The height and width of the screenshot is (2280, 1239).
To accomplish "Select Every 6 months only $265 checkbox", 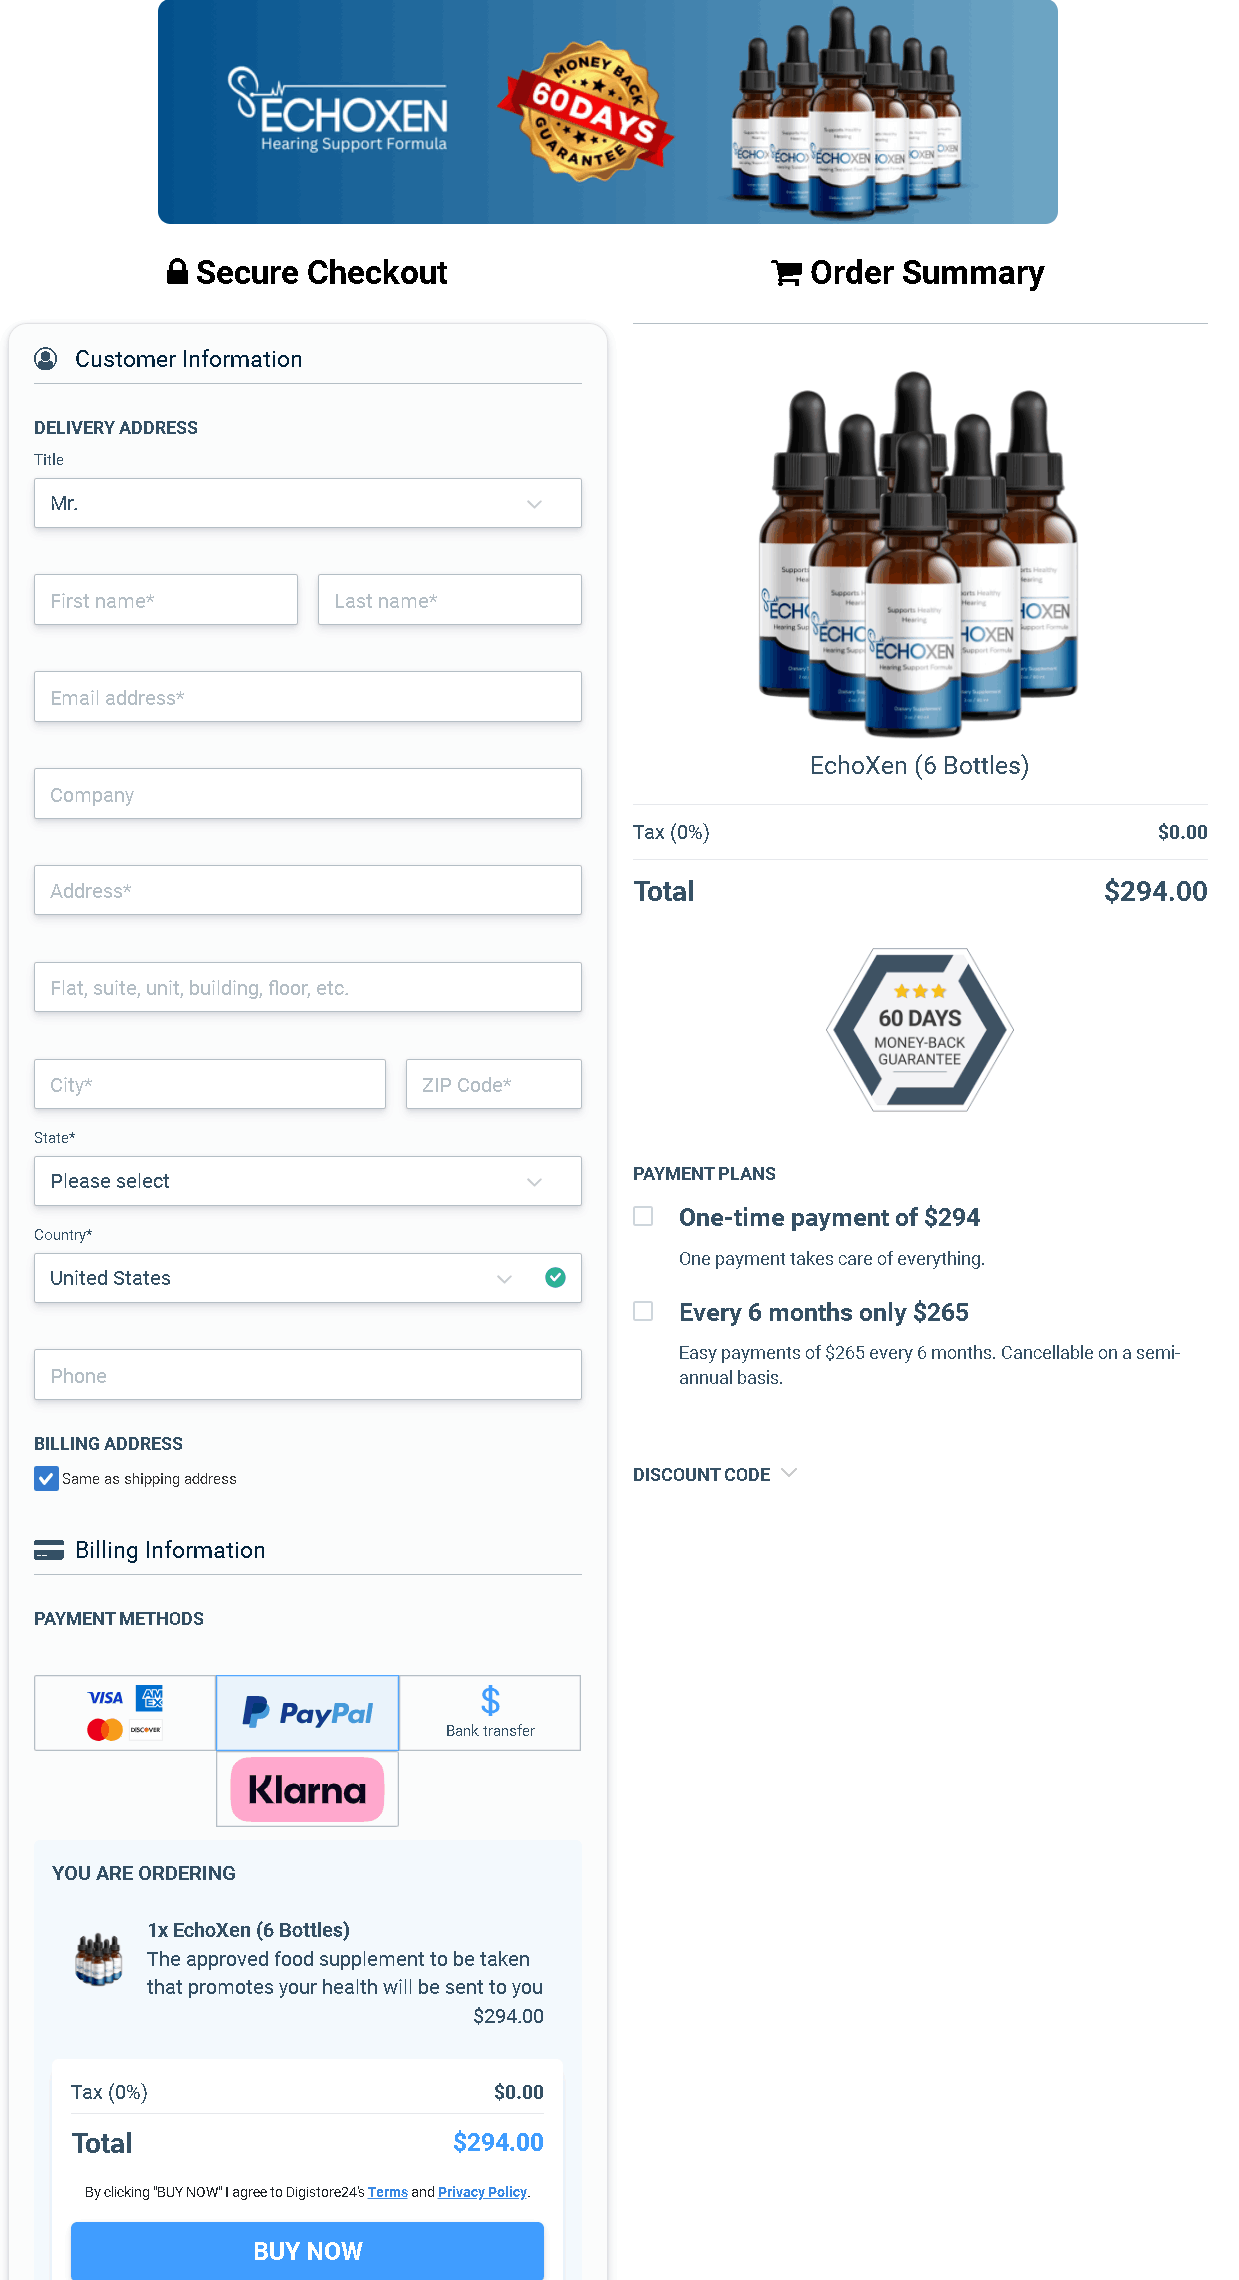I will click(643, 1311).
